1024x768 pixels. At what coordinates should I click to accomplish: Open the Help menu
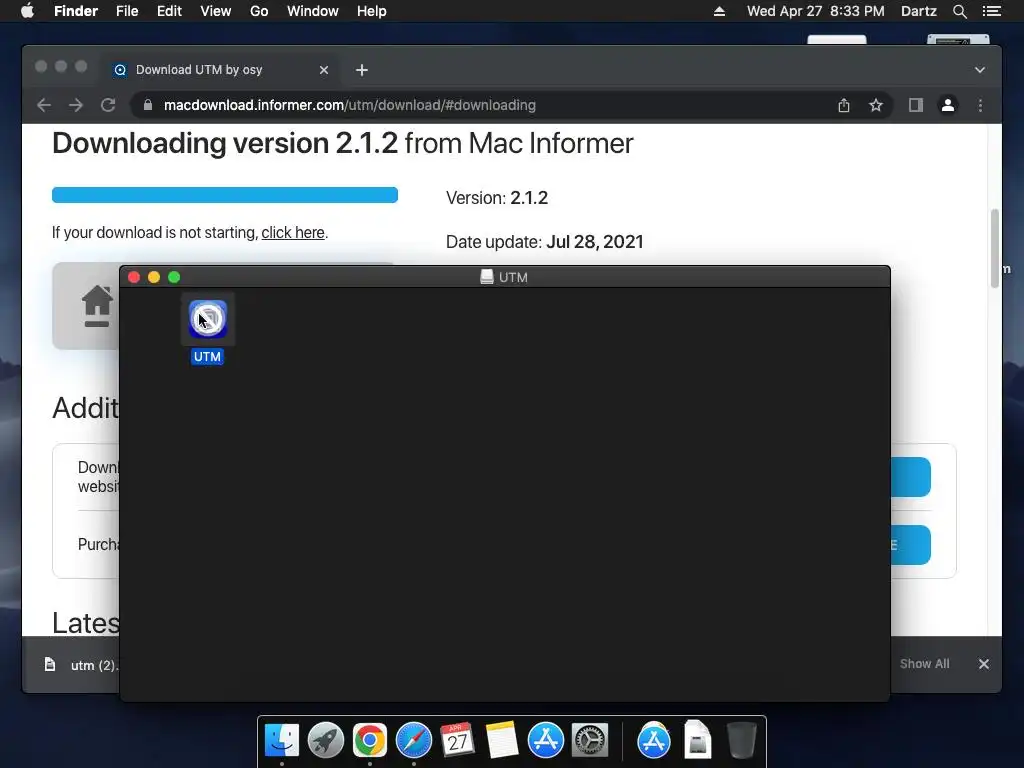coord(372,11)
